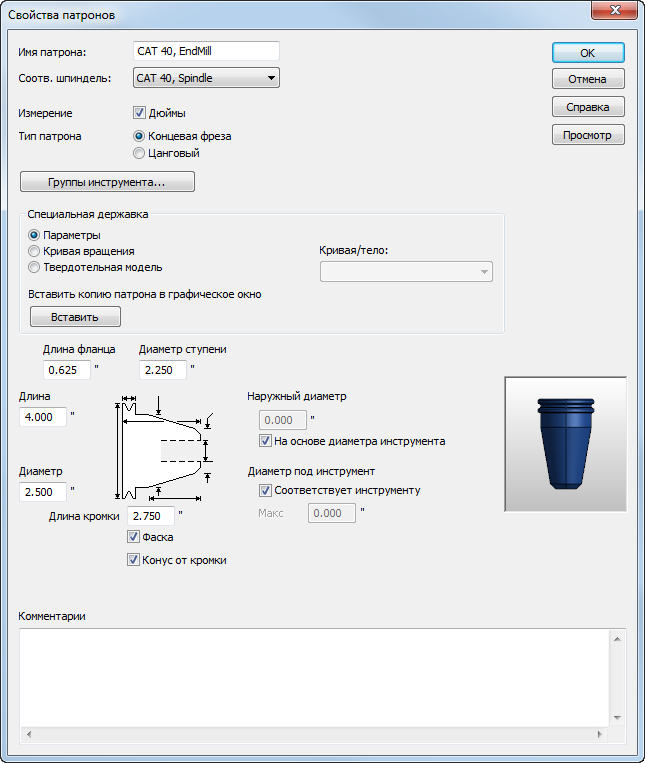Click the Длина фланца field 0.625
The image size is (645, 763).
coord(67,370)
